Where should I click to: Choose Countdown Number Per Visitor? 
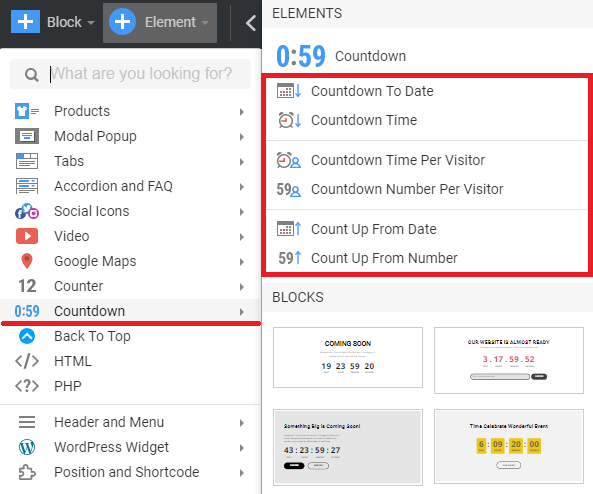[407, 189]
